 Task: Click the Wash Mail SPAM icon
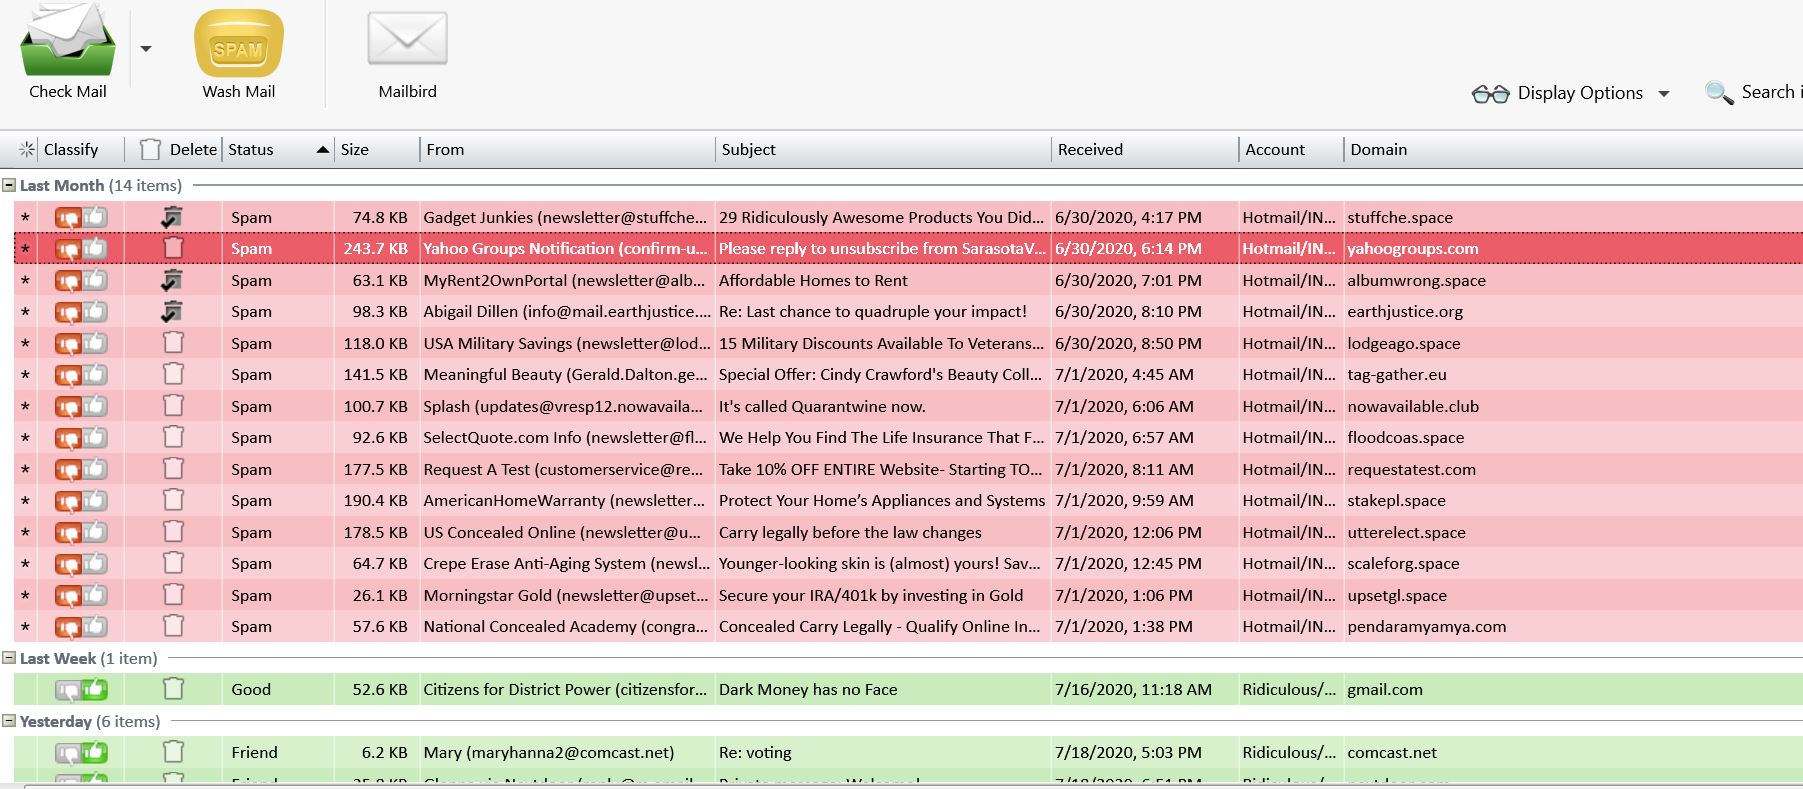pyautogui.click(x=238, y=43)
